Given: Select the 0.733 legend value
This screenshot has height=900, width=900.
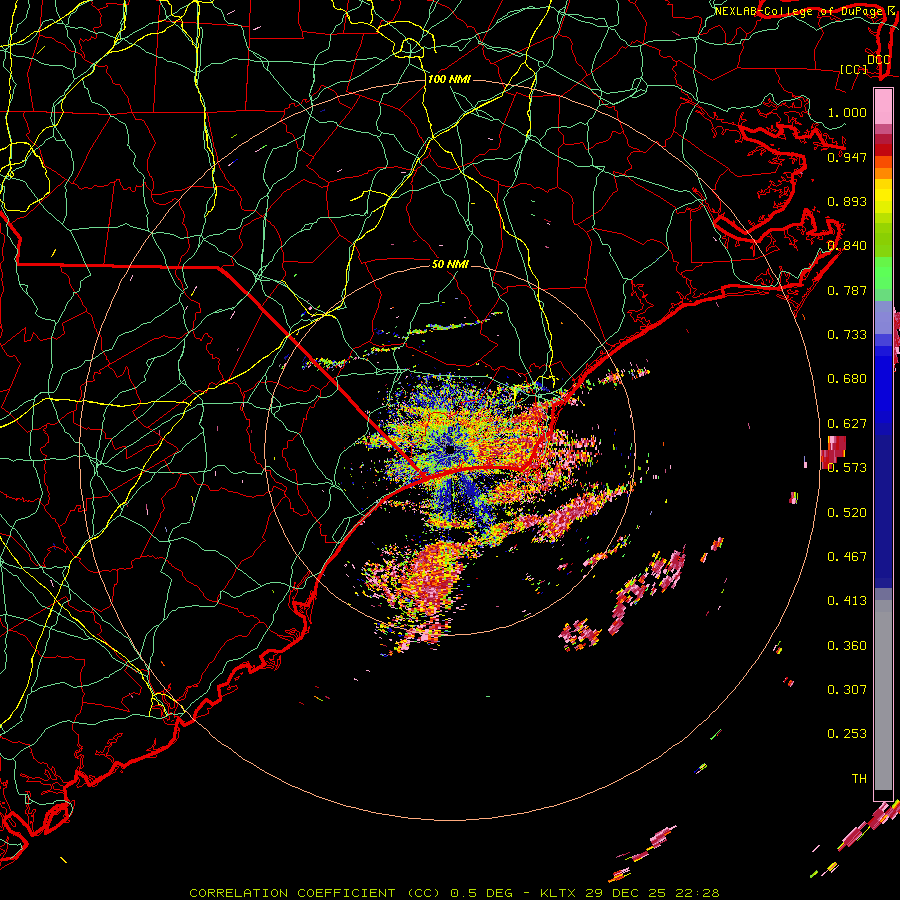Looking at the screenshot, I should click(847, 334).
